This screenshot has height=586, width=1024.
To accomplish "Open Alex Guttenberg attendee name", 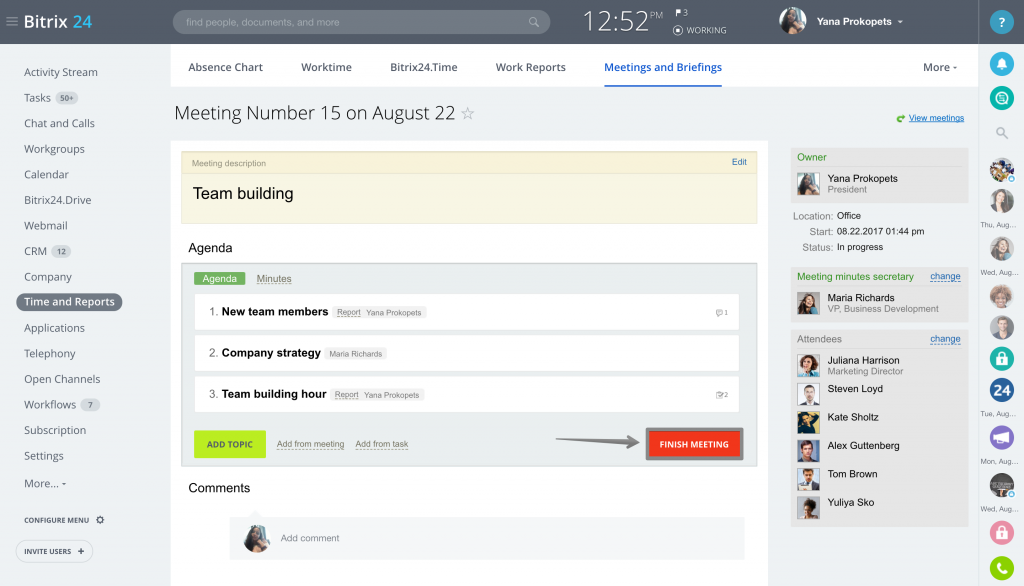I will click(x=863, y=446).
